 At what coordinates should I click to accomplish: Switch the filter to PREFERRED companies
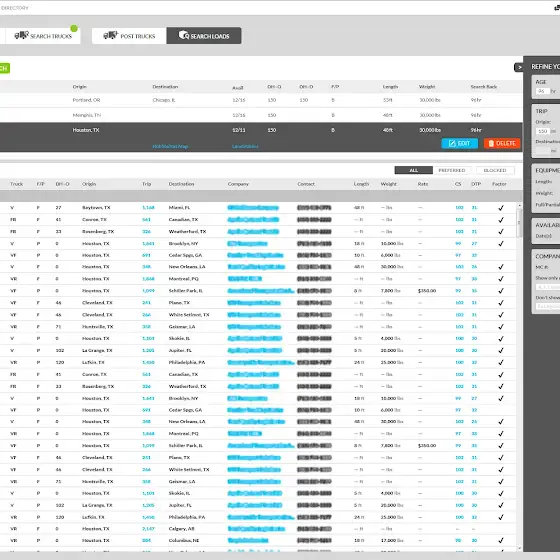(452, 170)
